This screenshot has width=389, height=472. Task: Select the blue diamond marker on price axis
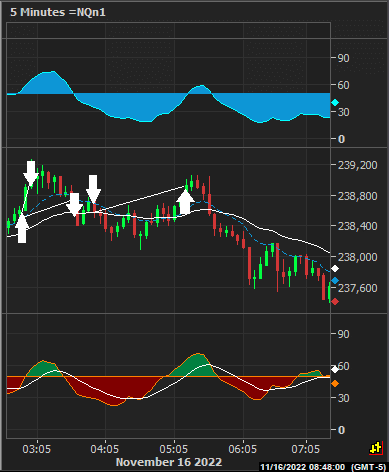(335, 281)
